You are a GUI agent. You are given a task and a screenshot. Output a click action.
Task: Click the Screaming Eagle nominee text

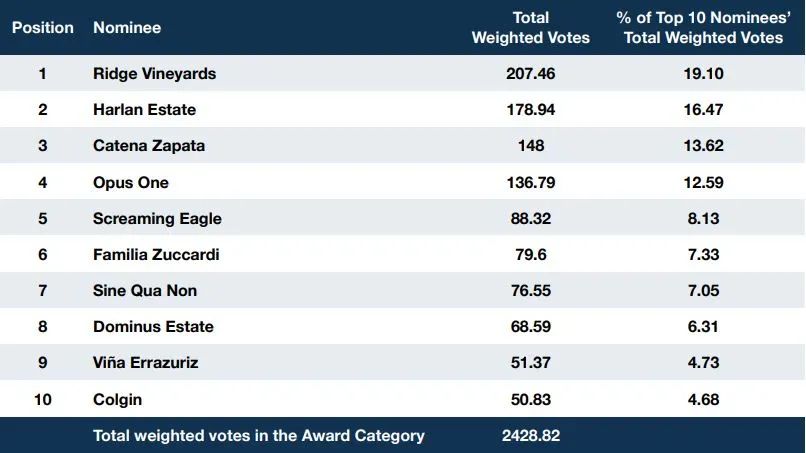coord(157,219)
